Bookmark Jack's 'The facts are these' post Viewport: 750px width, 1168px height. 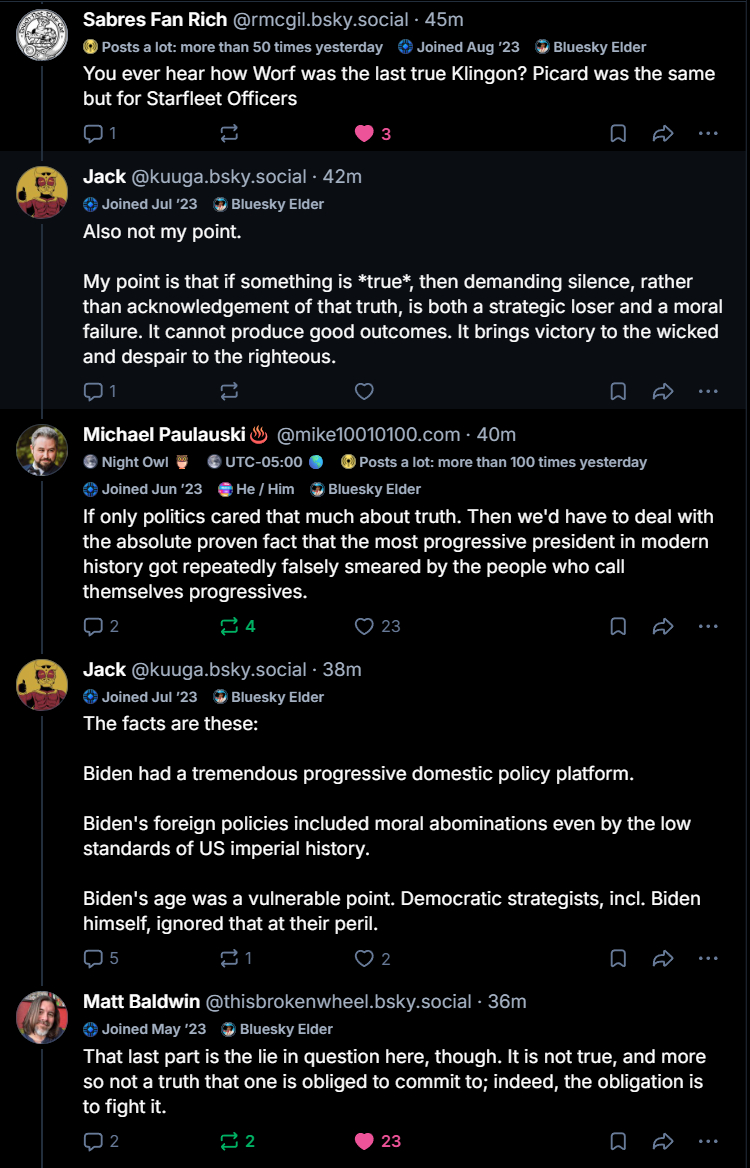618,958
